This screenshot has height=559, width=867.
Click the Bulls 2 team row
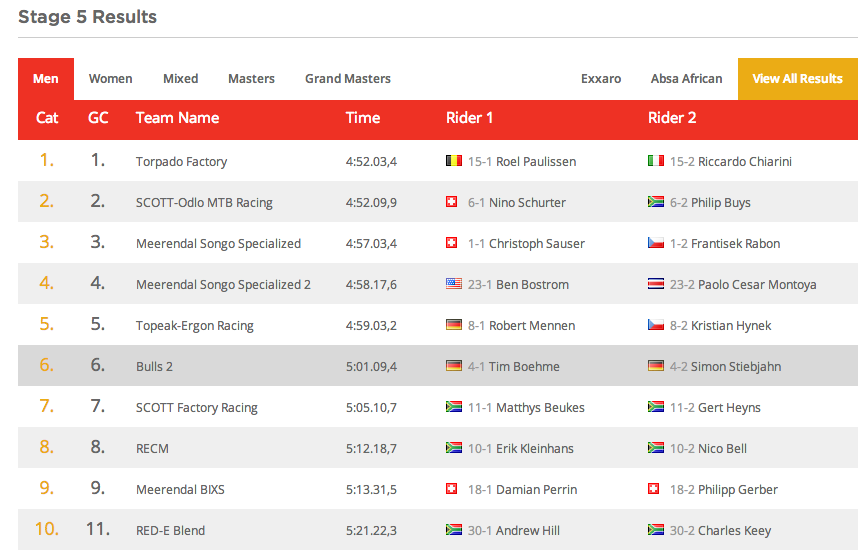click(437, 365)
